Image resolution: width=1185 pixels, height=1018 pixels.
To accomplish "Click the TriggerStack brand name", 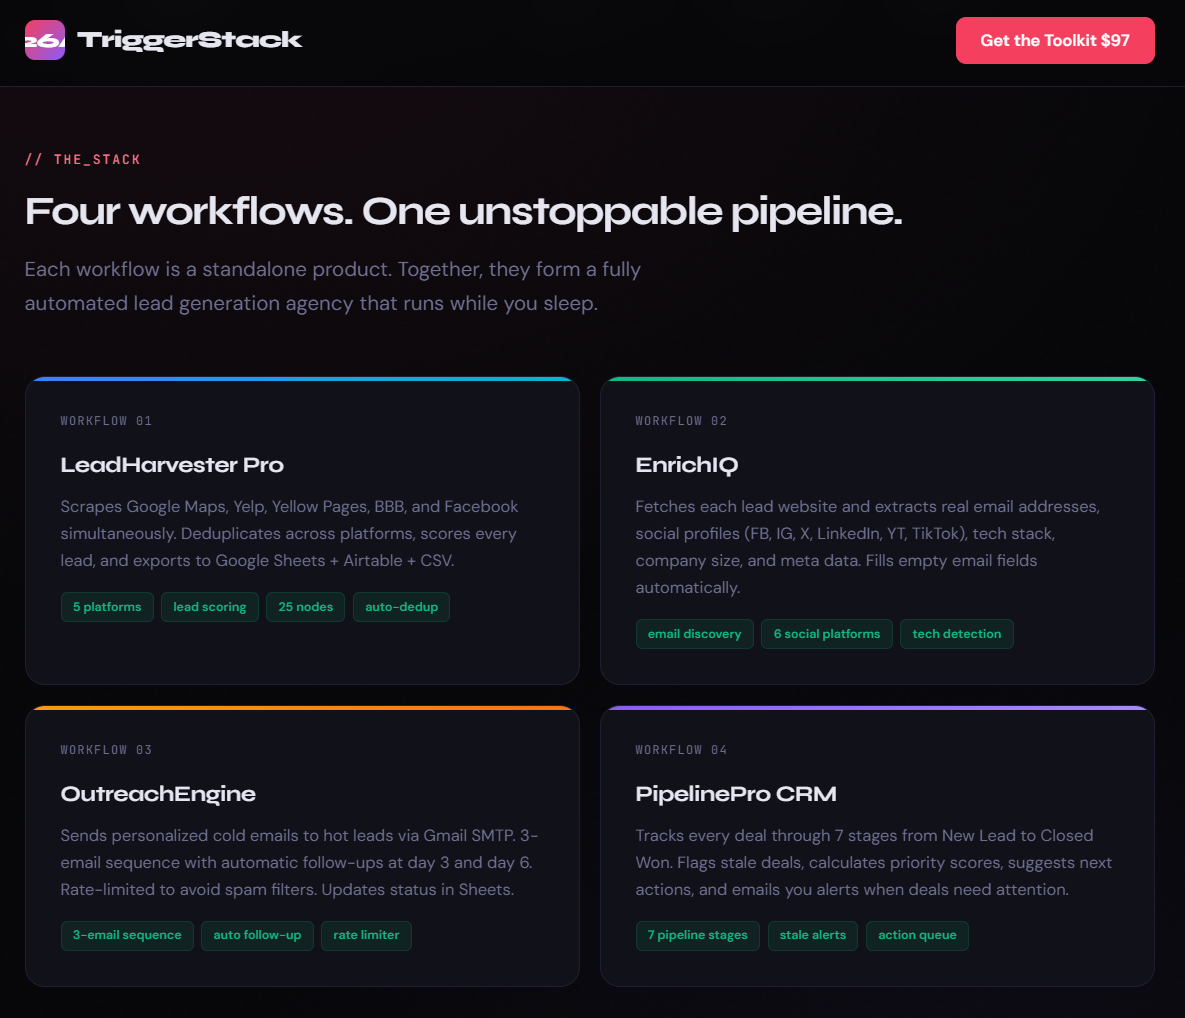I will pyautogui.click(x=190, y=40).
